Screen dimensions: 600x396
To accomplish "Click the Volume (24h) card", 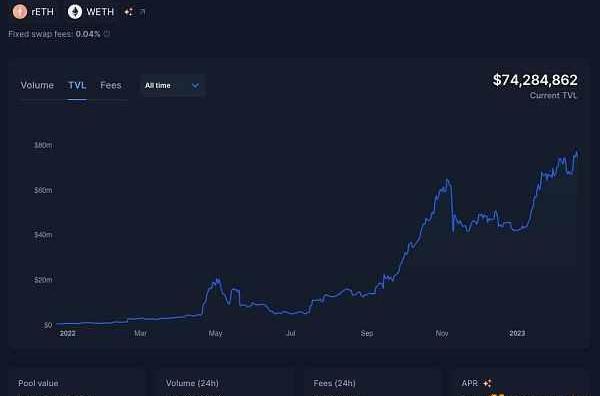I will point(225,383).
